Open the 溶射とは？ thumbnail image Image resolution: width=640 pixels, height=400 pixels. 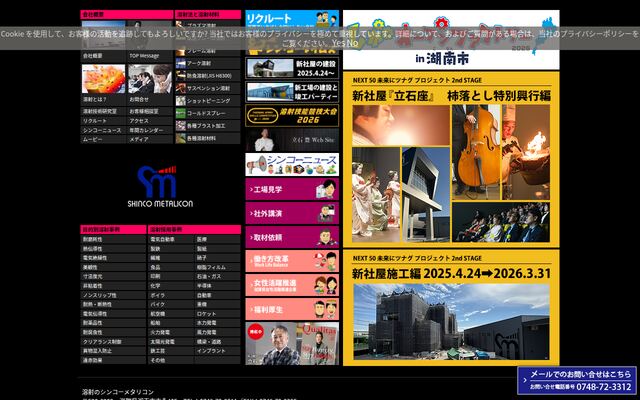pyautogui.click(x=103, y=79)
